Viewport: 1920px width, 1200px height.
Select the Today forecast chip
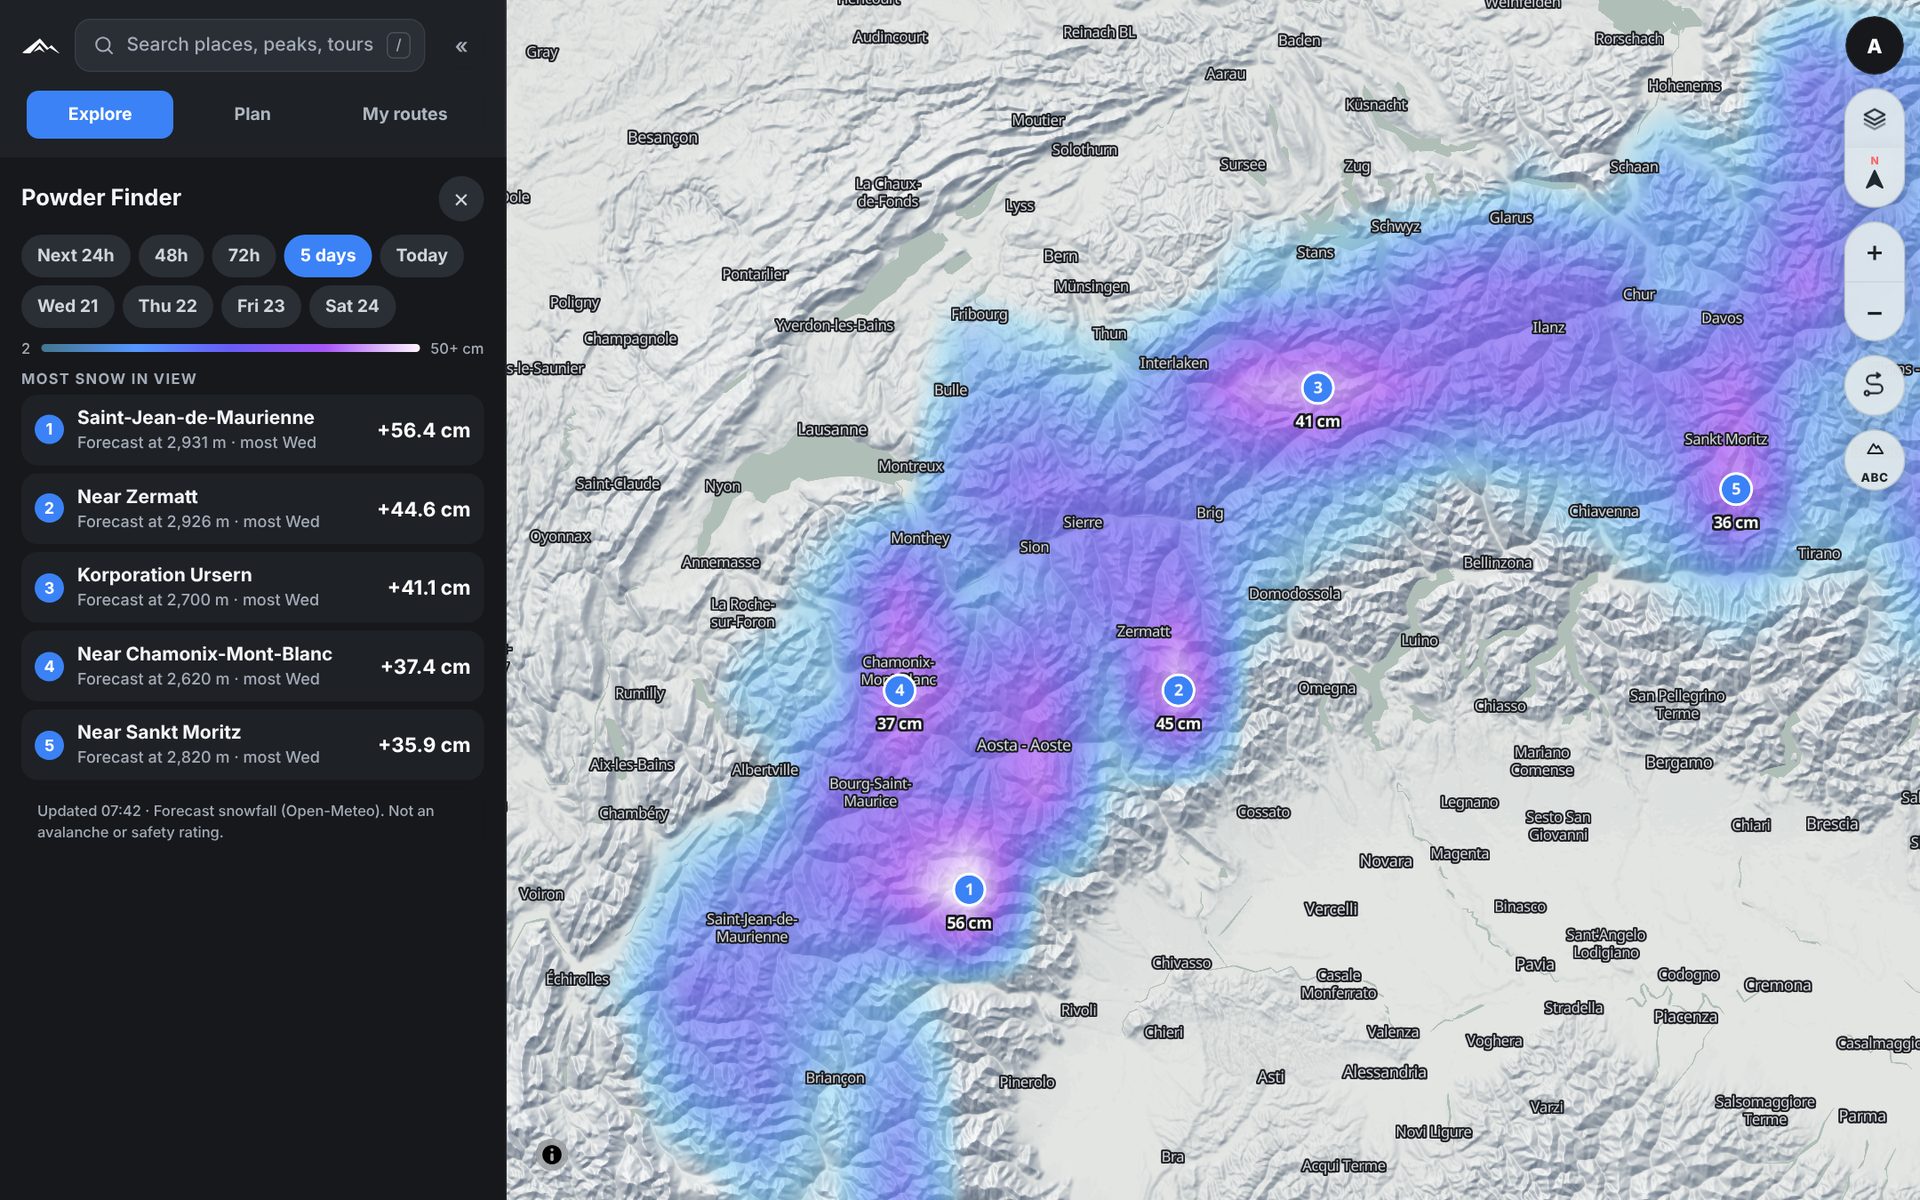pos(421,255)
